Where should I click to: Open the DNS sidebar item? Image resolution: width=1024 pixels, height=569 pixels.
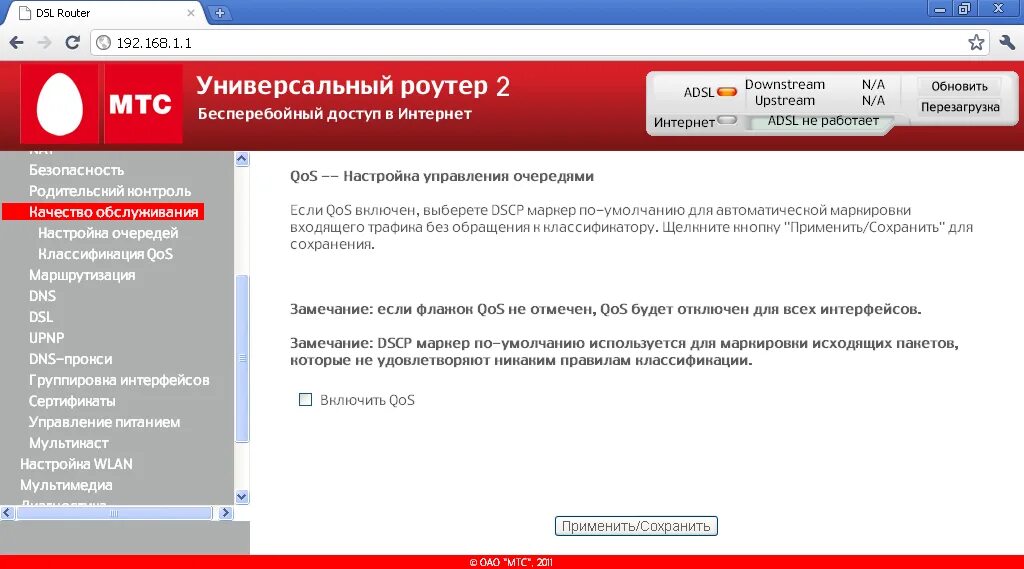(42, 296)
